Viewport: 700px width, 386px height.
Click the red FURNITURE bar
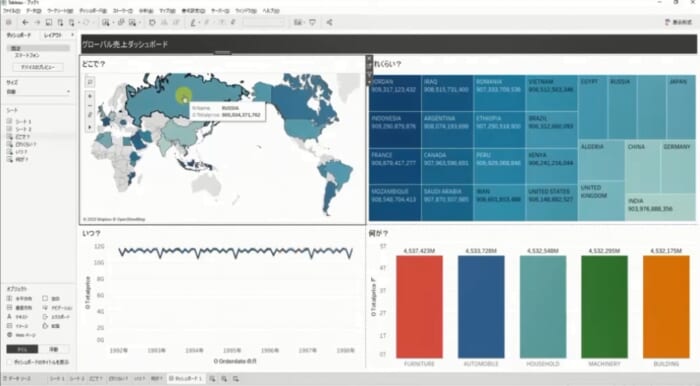click(419, 307)
